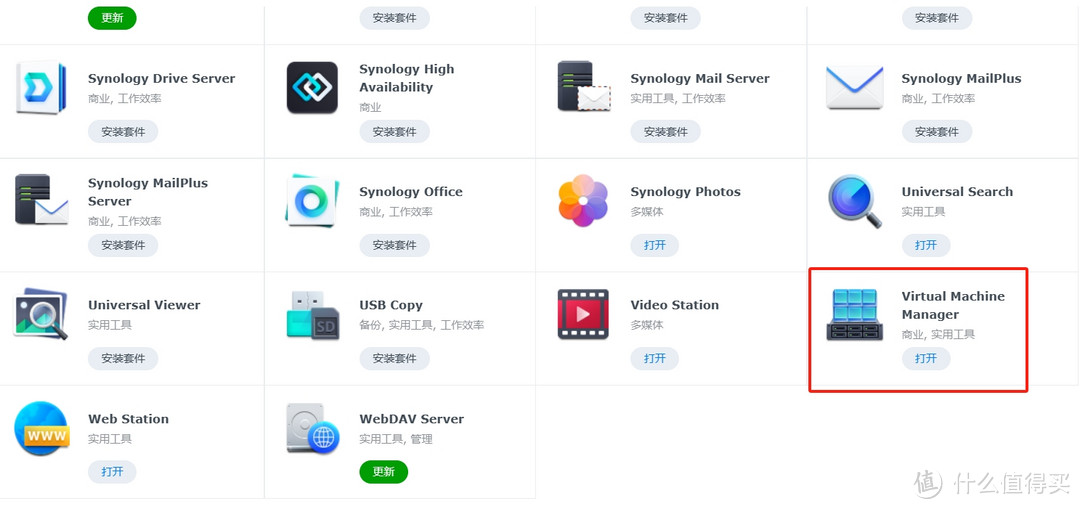Click '实用工具, 管理' under WebDAV Server
Viewport: 1080px width, 509px height.
coord(396,439)
